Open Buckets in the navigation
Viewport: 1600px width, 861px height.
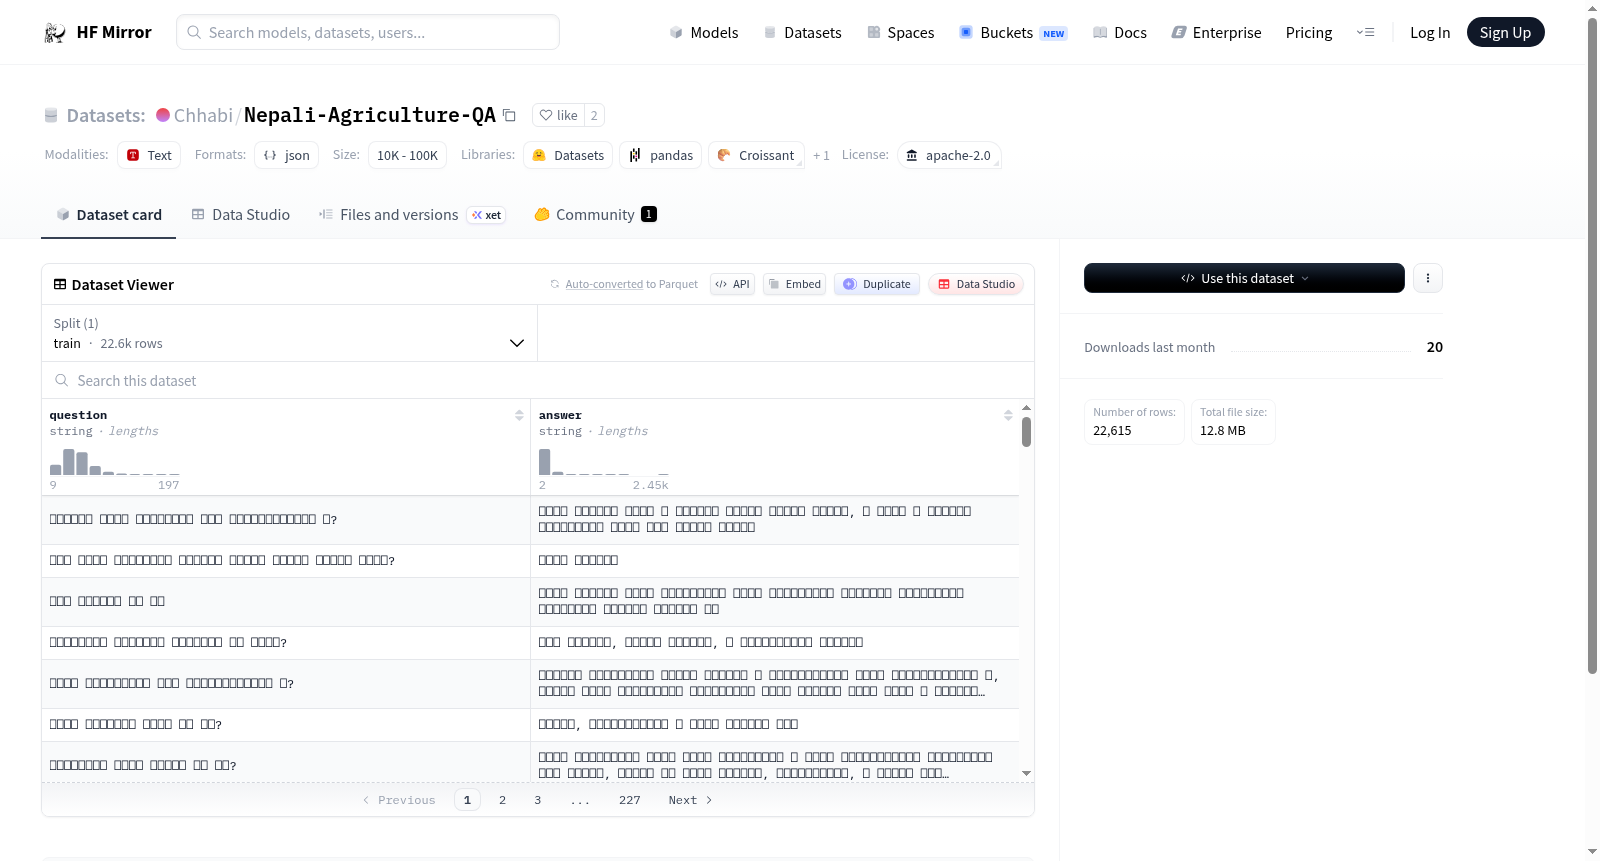(x=1013, y=33)
